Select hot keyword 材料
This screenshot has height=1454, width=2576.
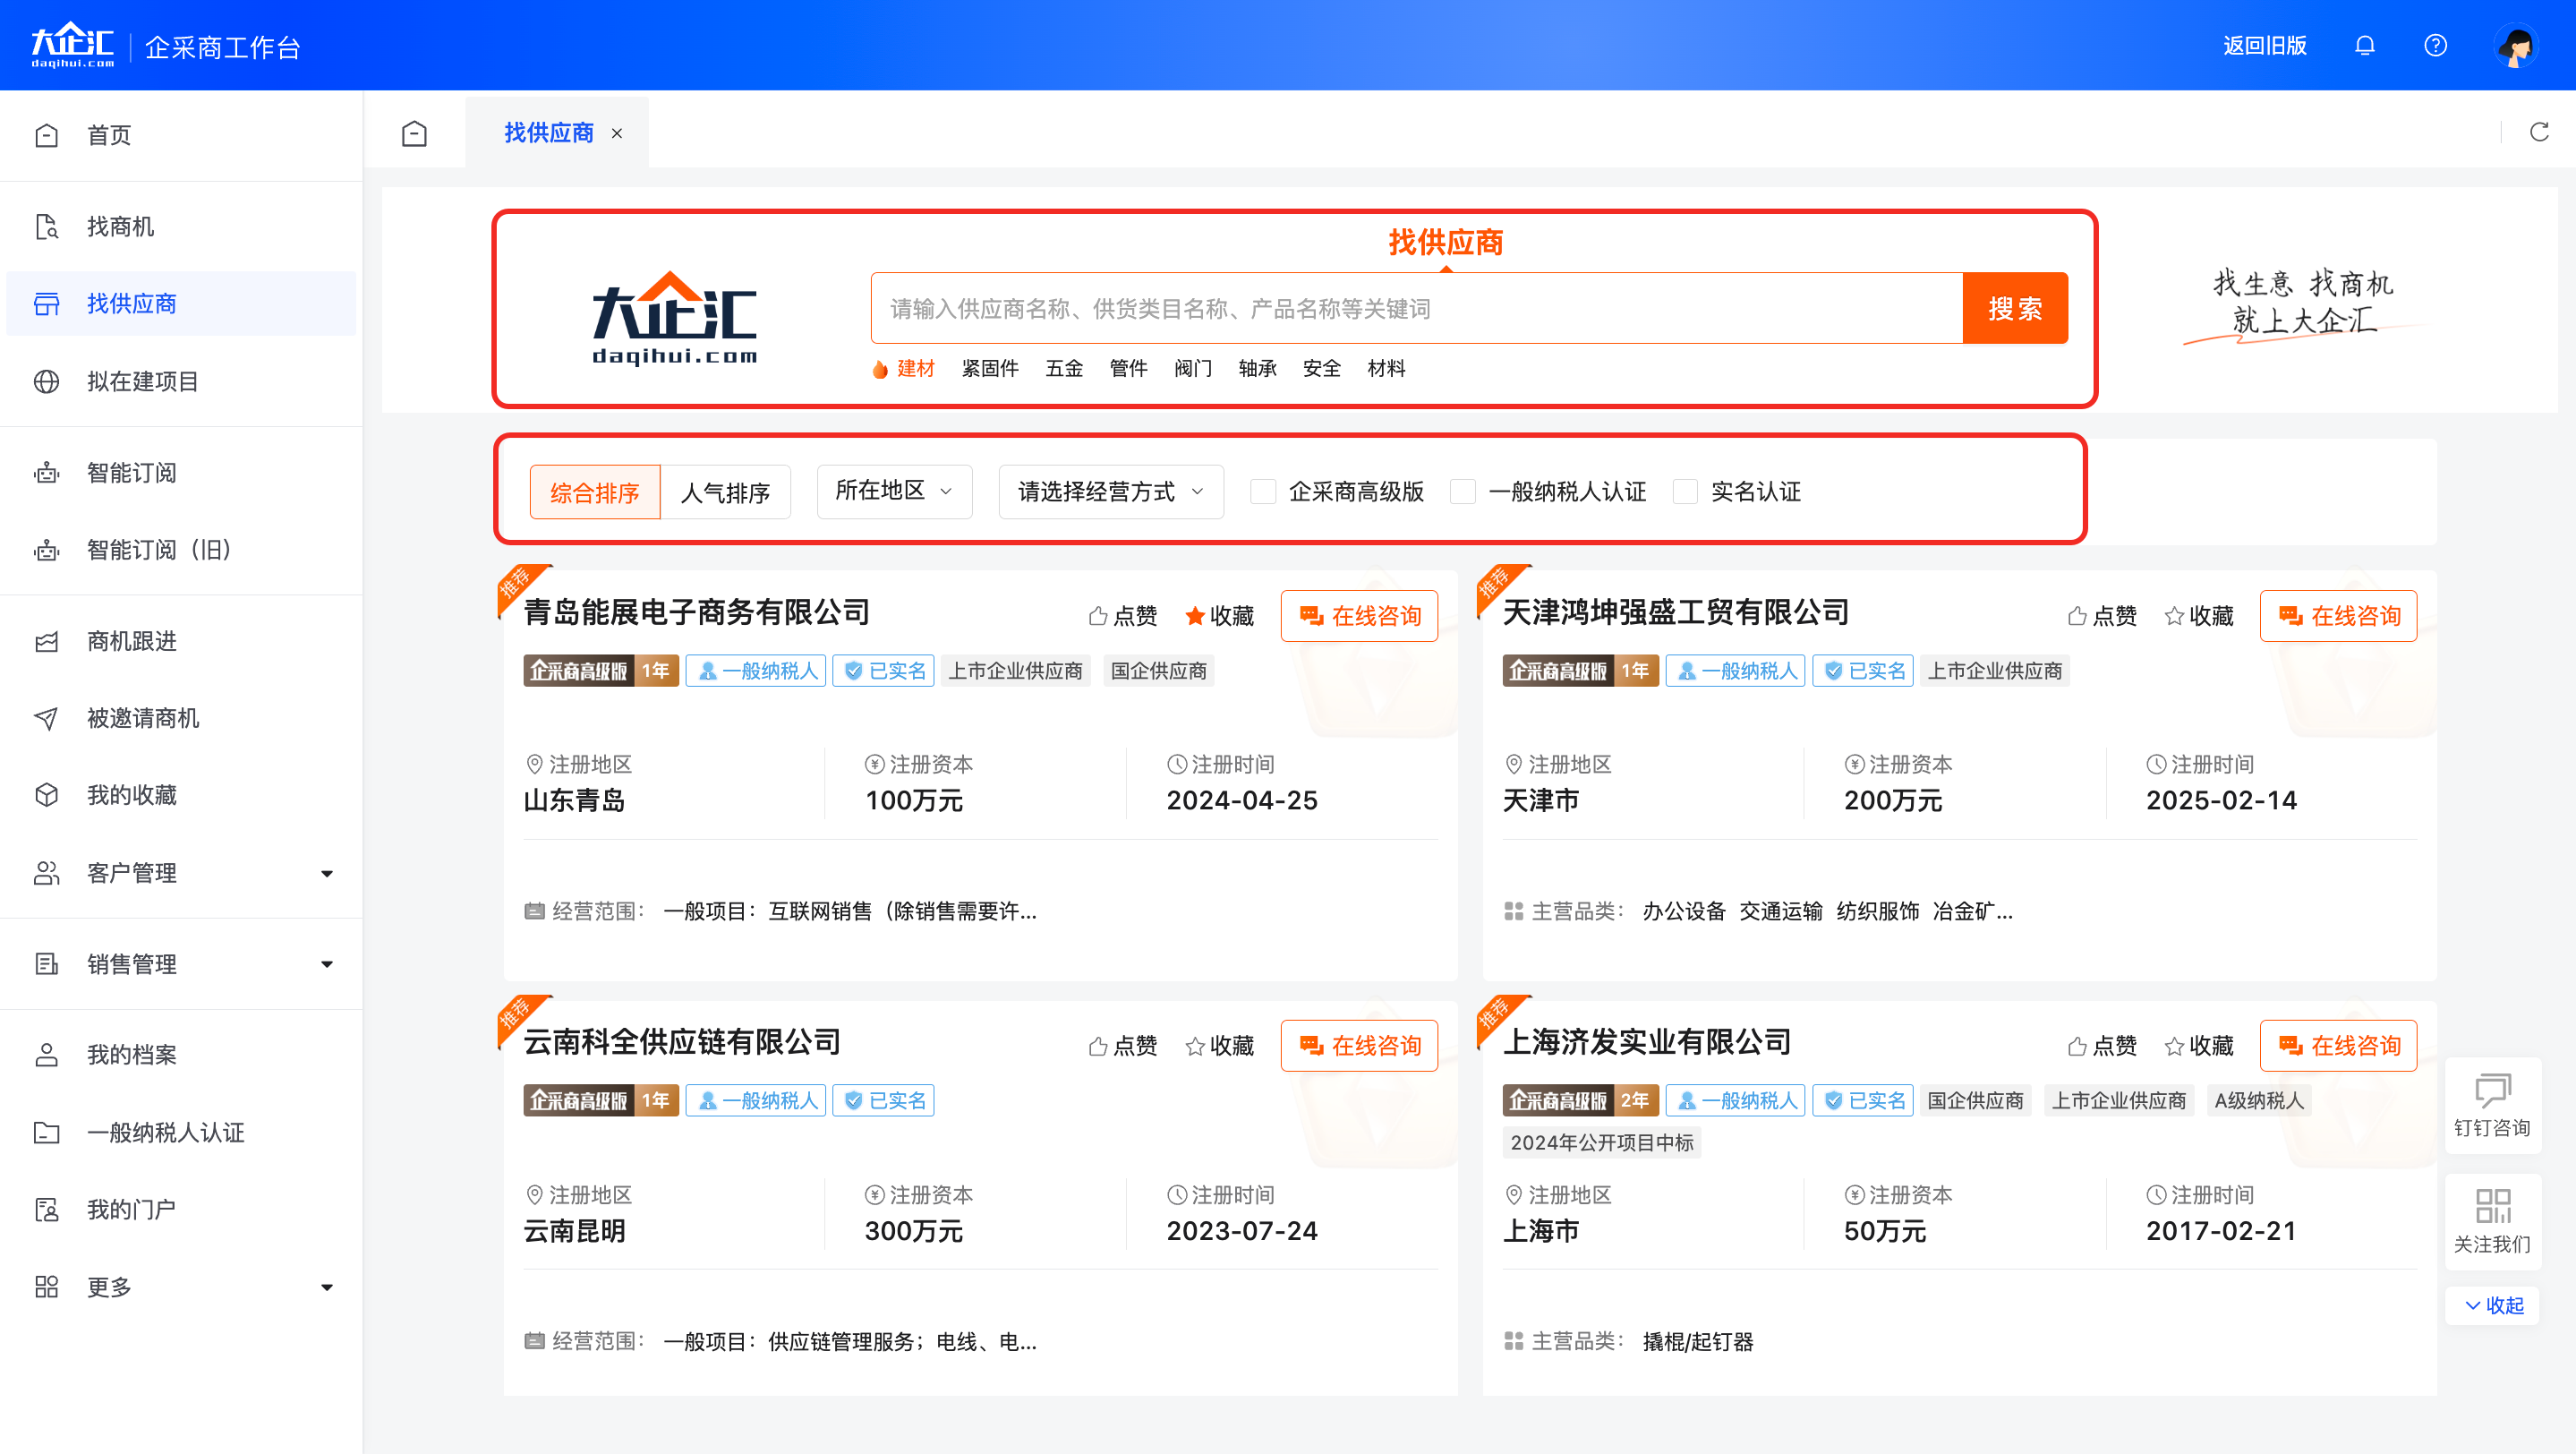(x=1386, y=369)
